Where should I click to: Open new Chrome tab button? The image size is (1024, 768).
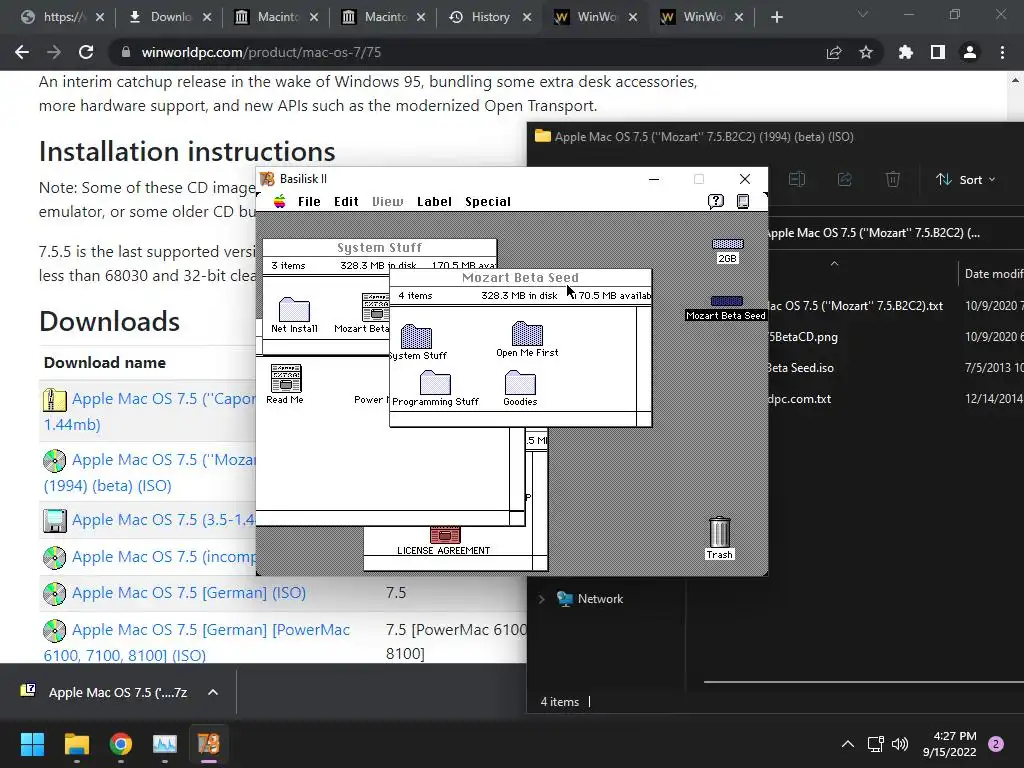776,17
